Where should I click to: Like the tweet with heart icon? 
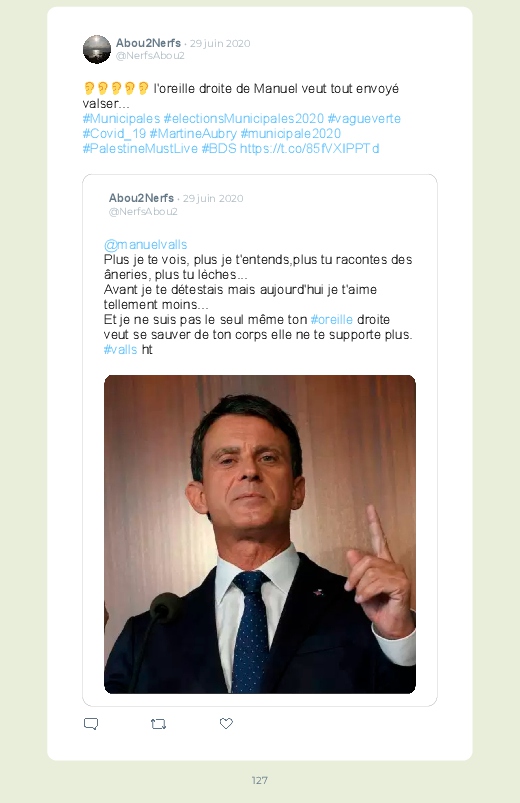226,723
